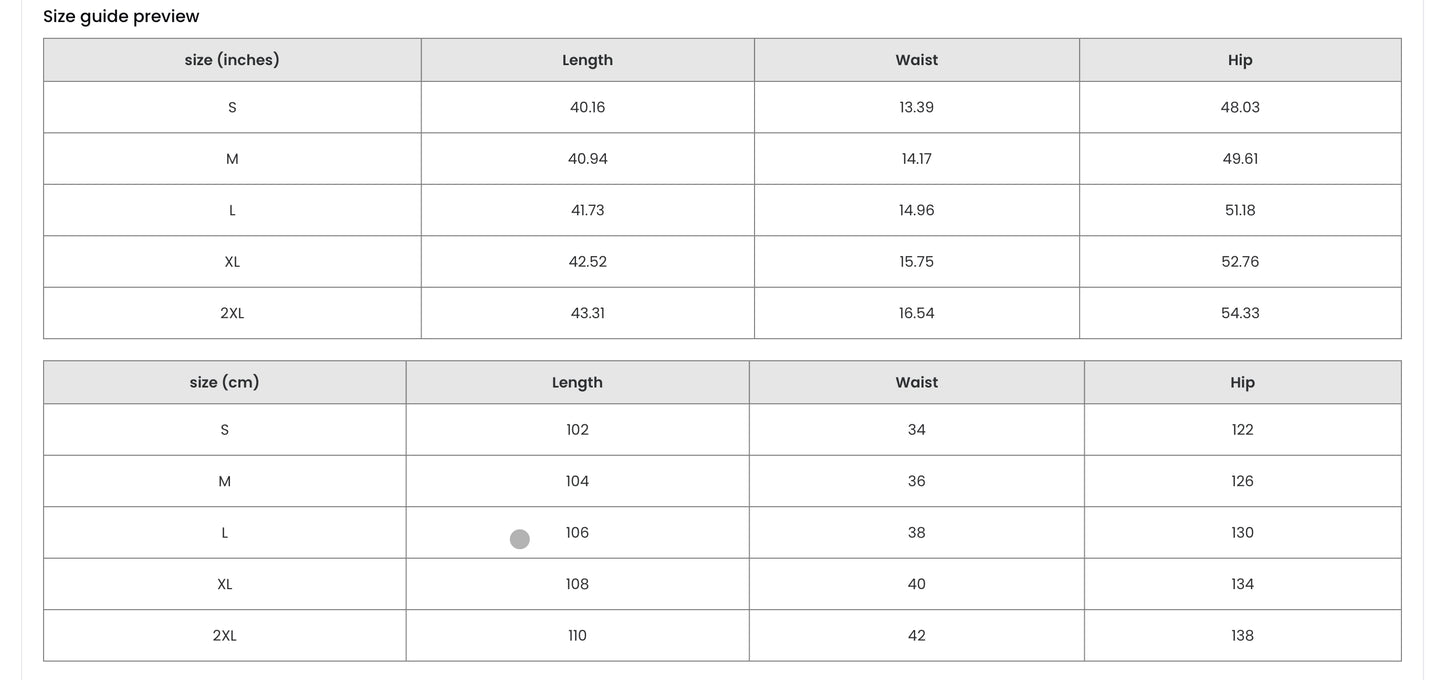This screenshot has width=1445, height=680.
Task: Click the 'size (cm)' header cell
Action: (224, 382)
